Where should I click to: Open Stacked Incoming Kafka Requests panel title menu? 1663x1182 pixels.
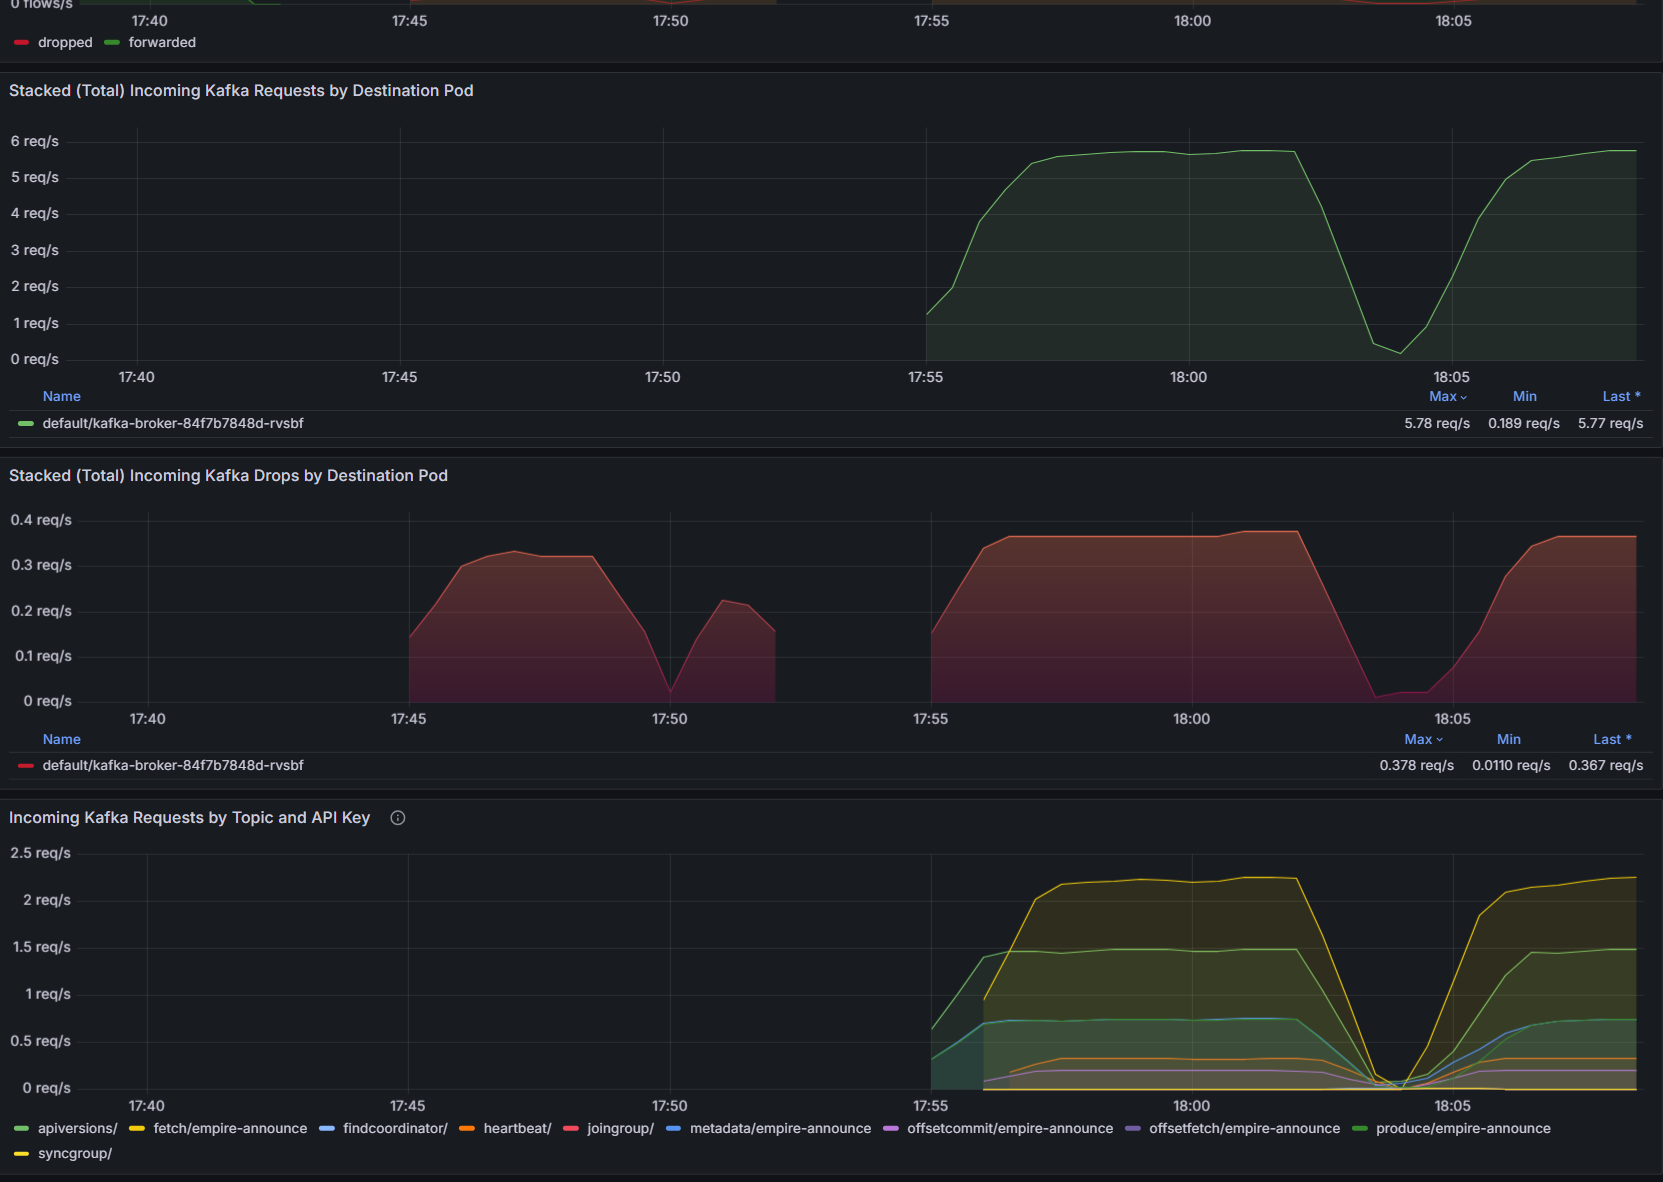pos(241,90)
